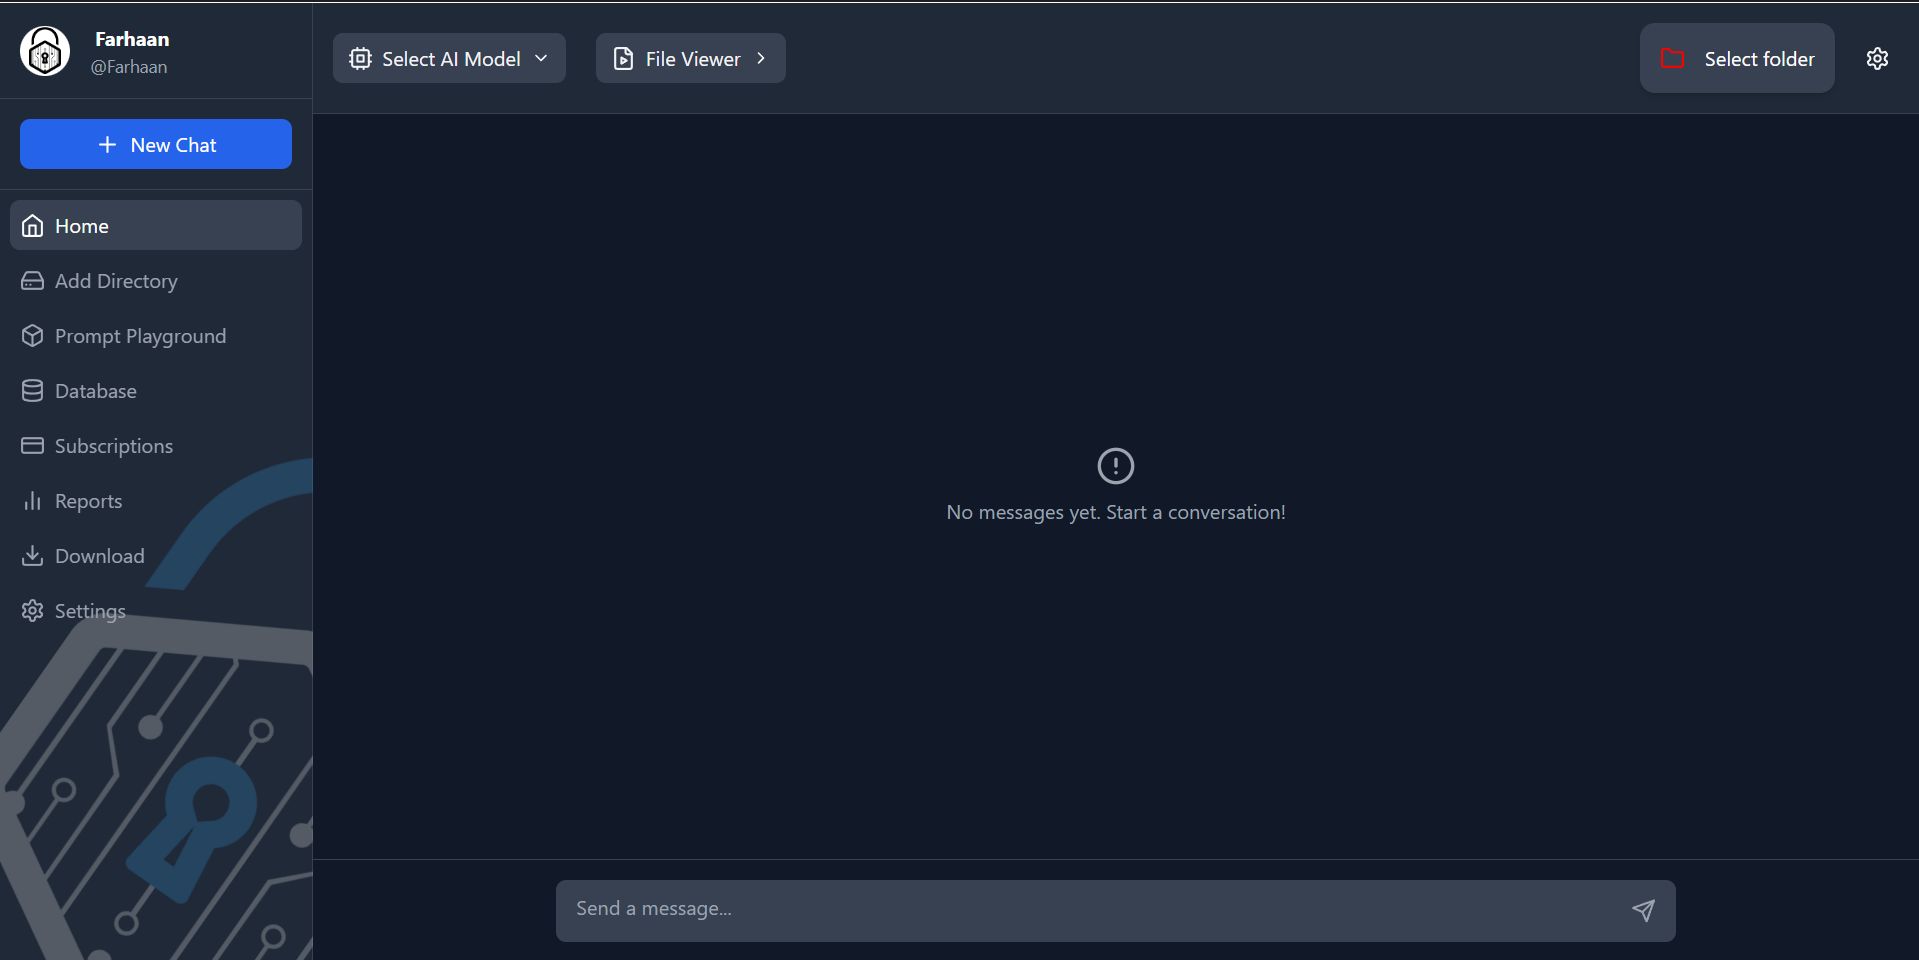Open the File Viewer document icon
This screenshot has height=960, width=1919.
pos(623,58)
